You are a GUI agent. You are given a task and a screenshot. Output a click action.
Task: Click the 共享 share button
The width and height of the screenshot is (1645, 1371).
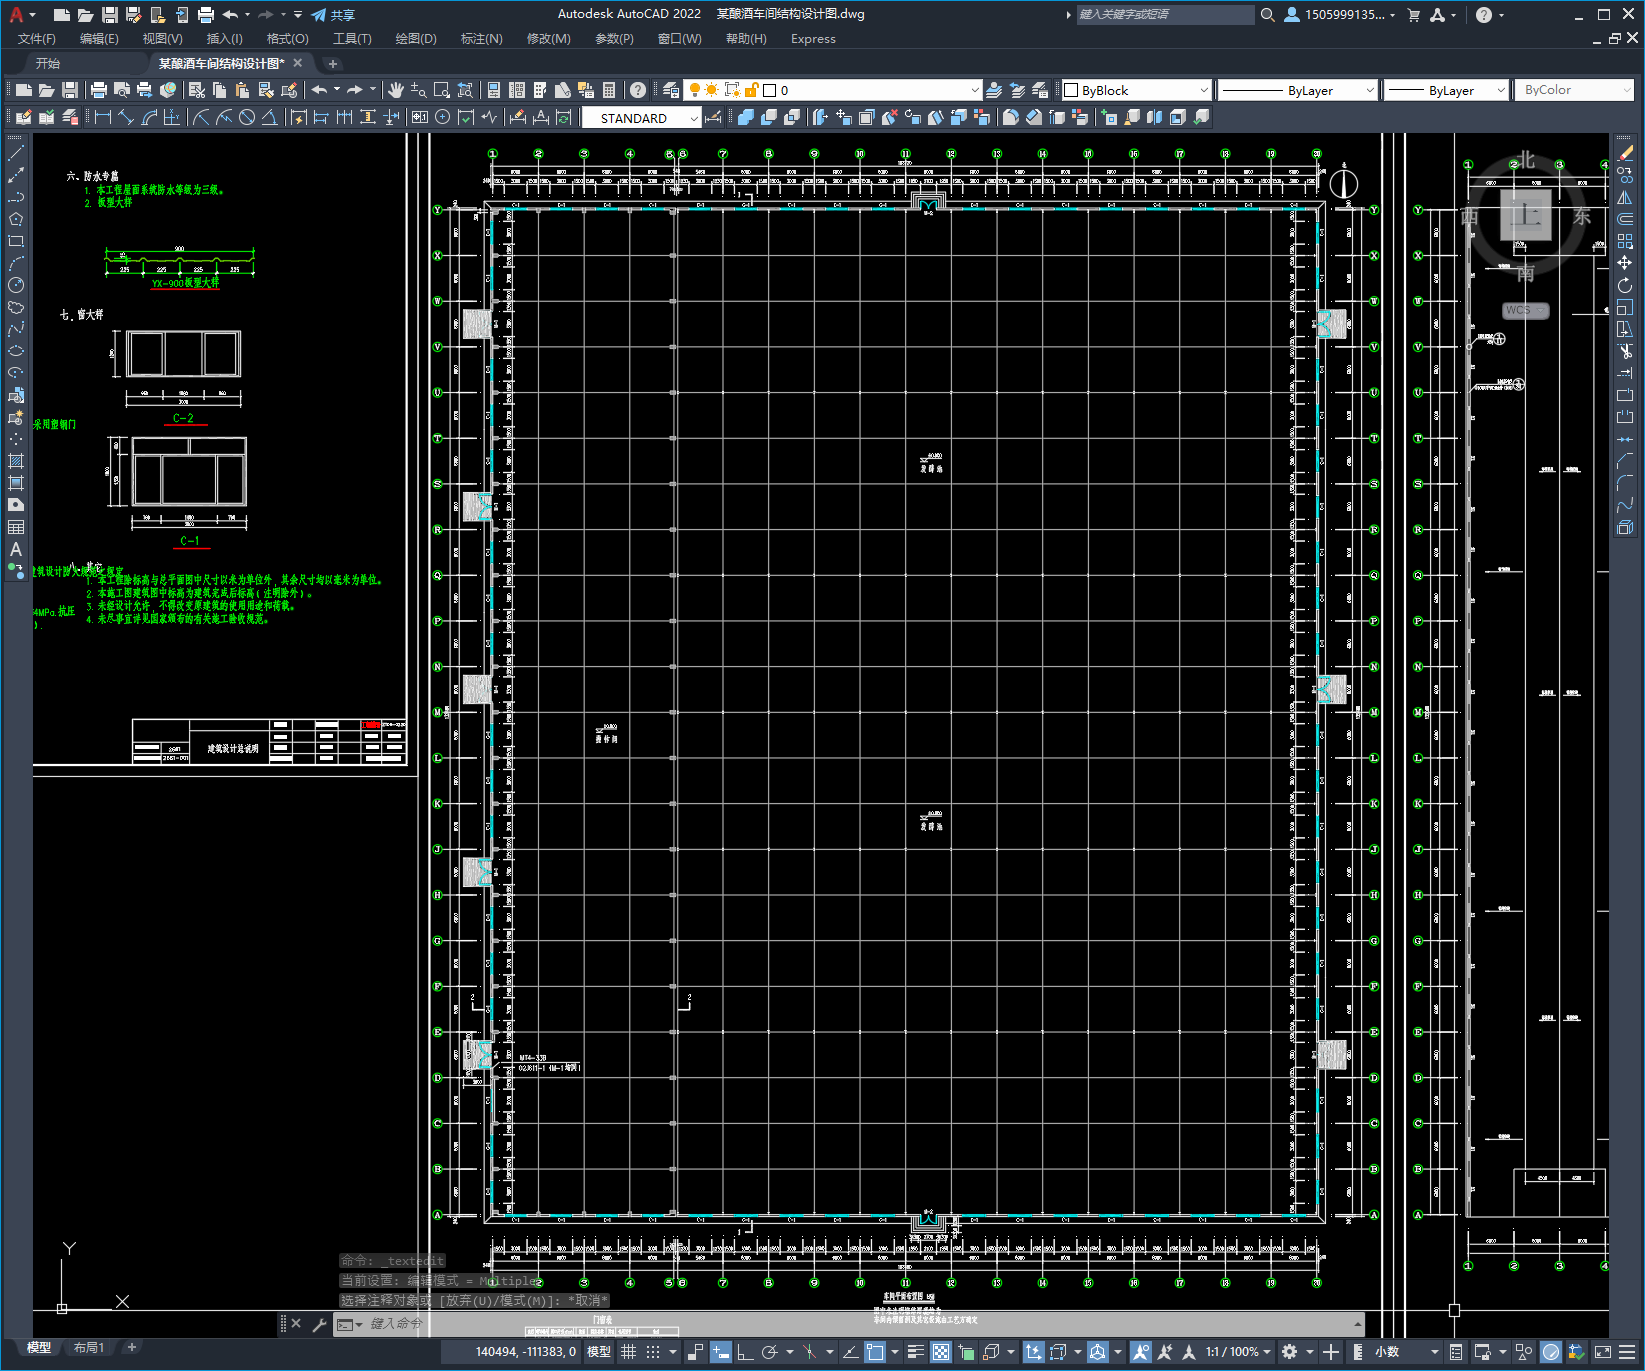334,15
